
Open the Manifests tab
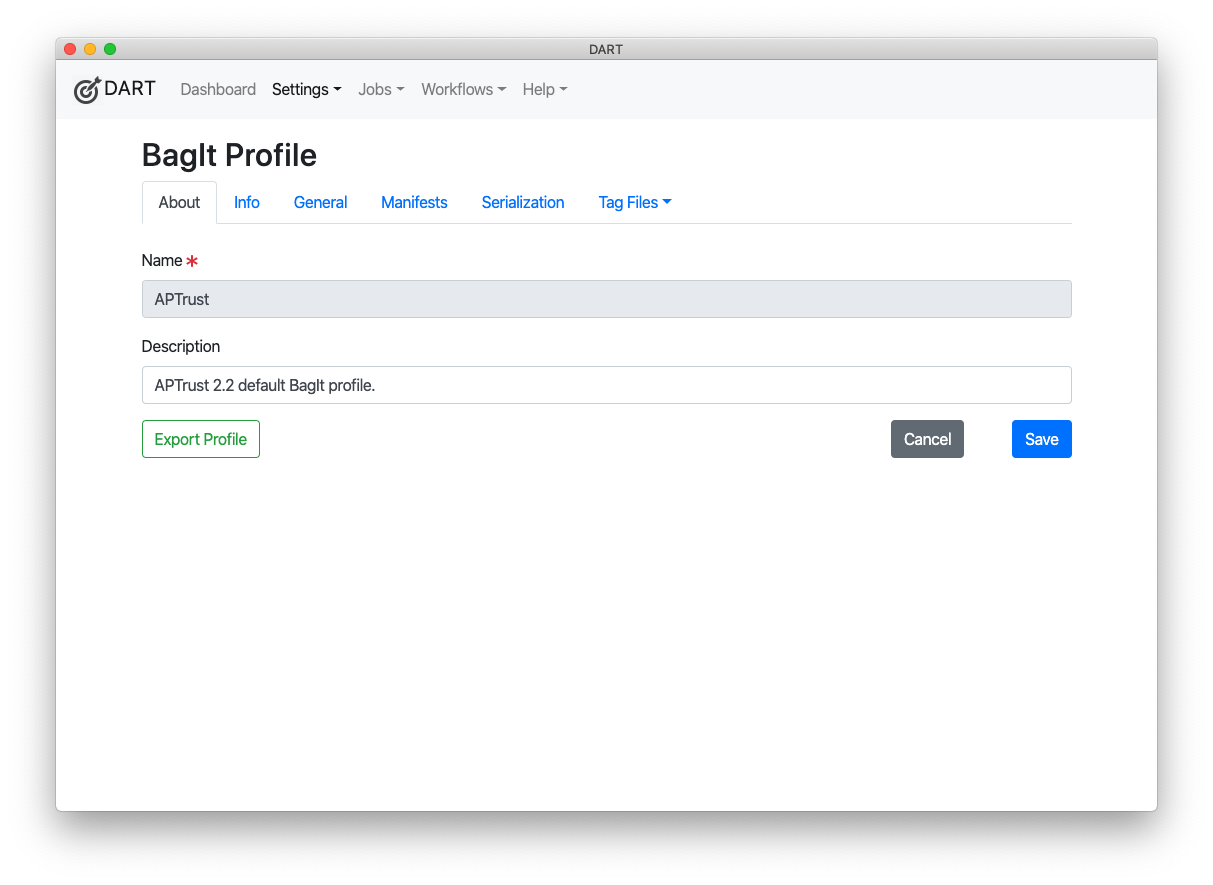tap(414, 202)
